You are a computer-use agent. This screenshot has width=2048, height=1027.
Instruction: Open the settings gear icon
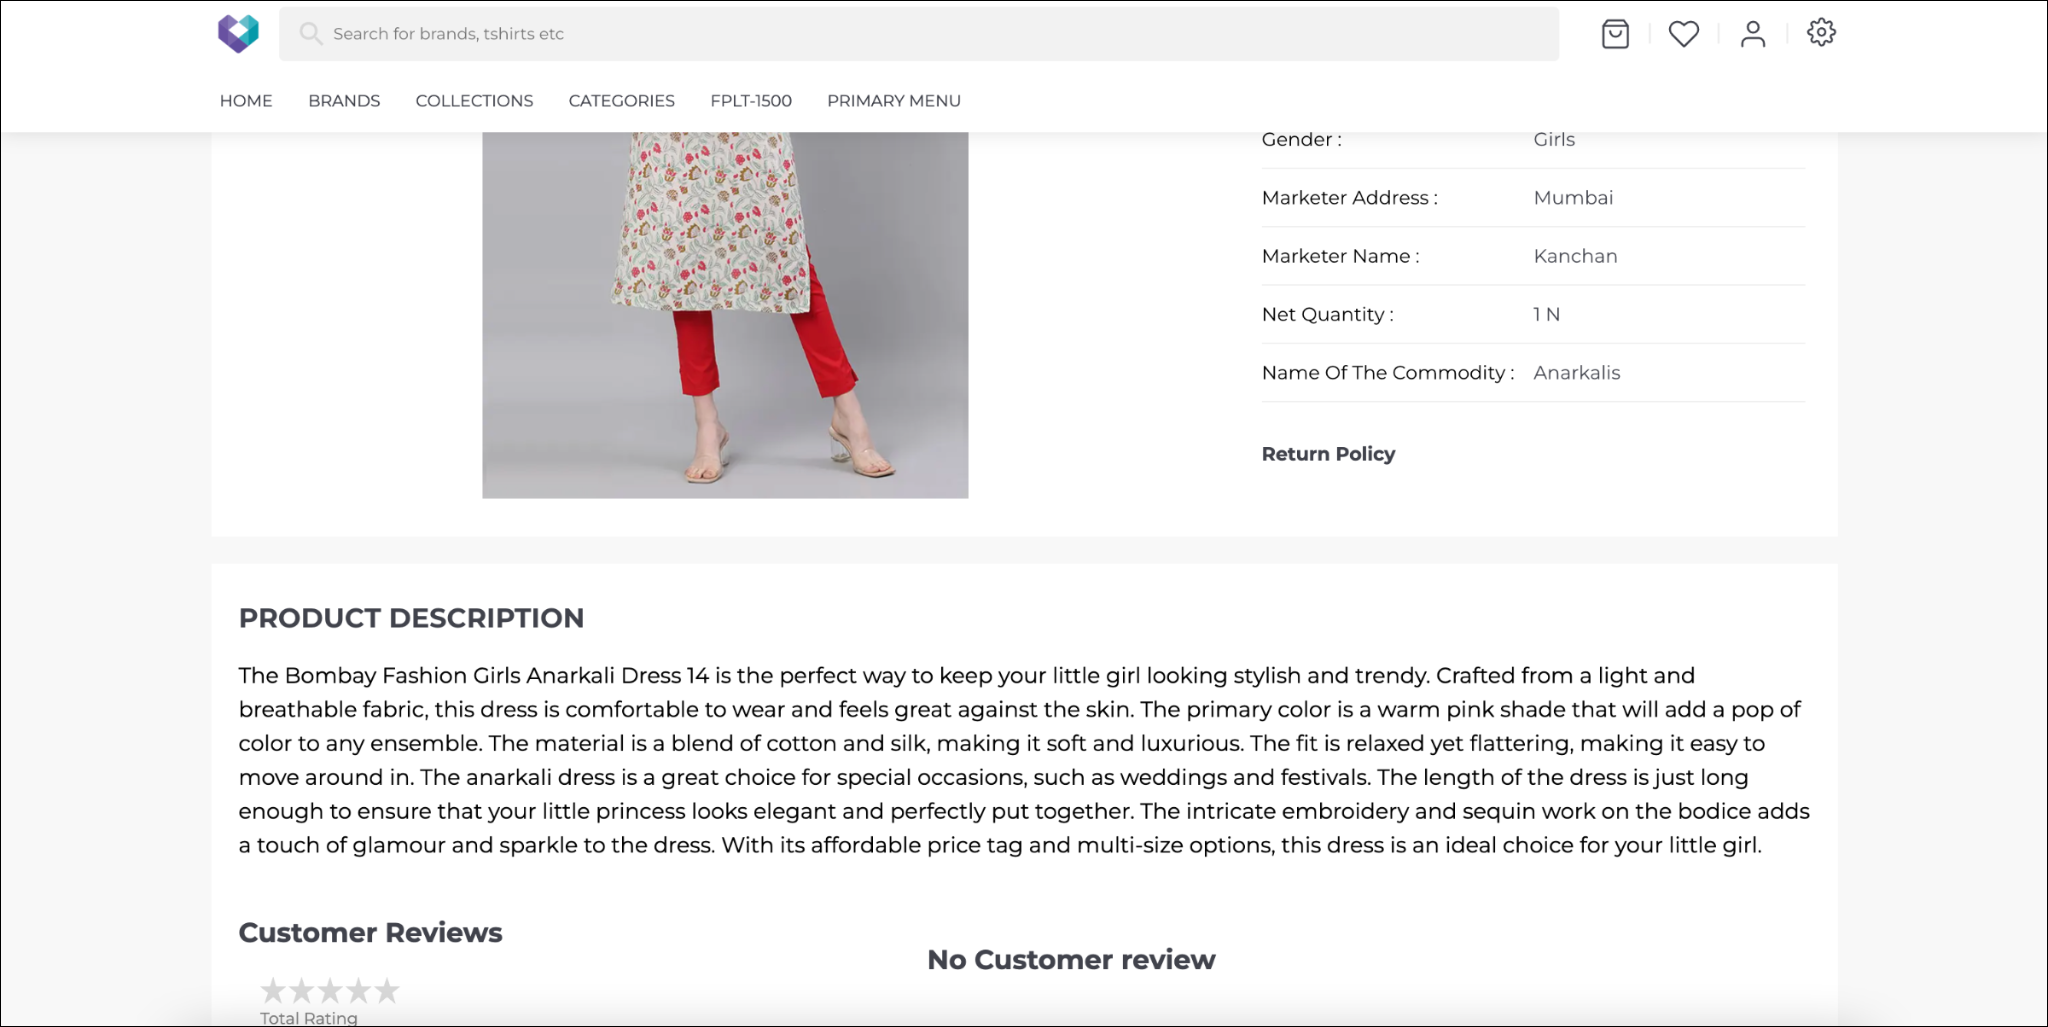[x=1821, y=32]
